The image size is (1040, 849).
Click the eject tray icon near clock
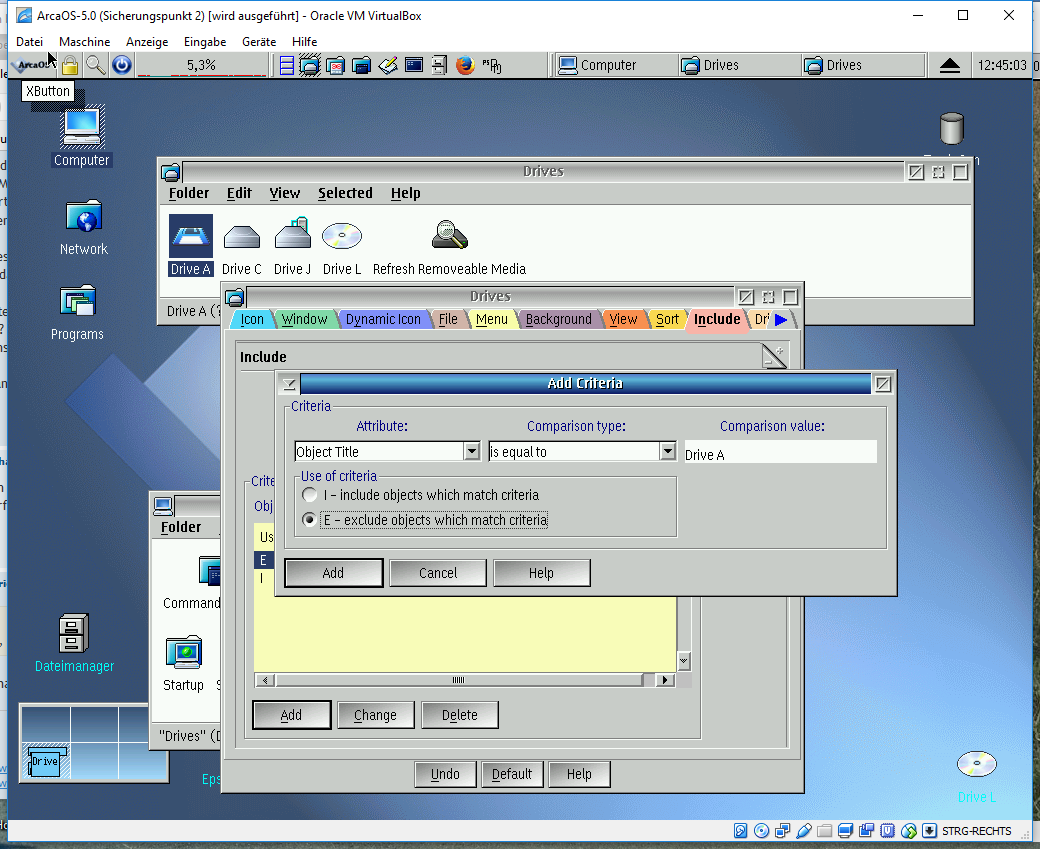coord(950,65)
